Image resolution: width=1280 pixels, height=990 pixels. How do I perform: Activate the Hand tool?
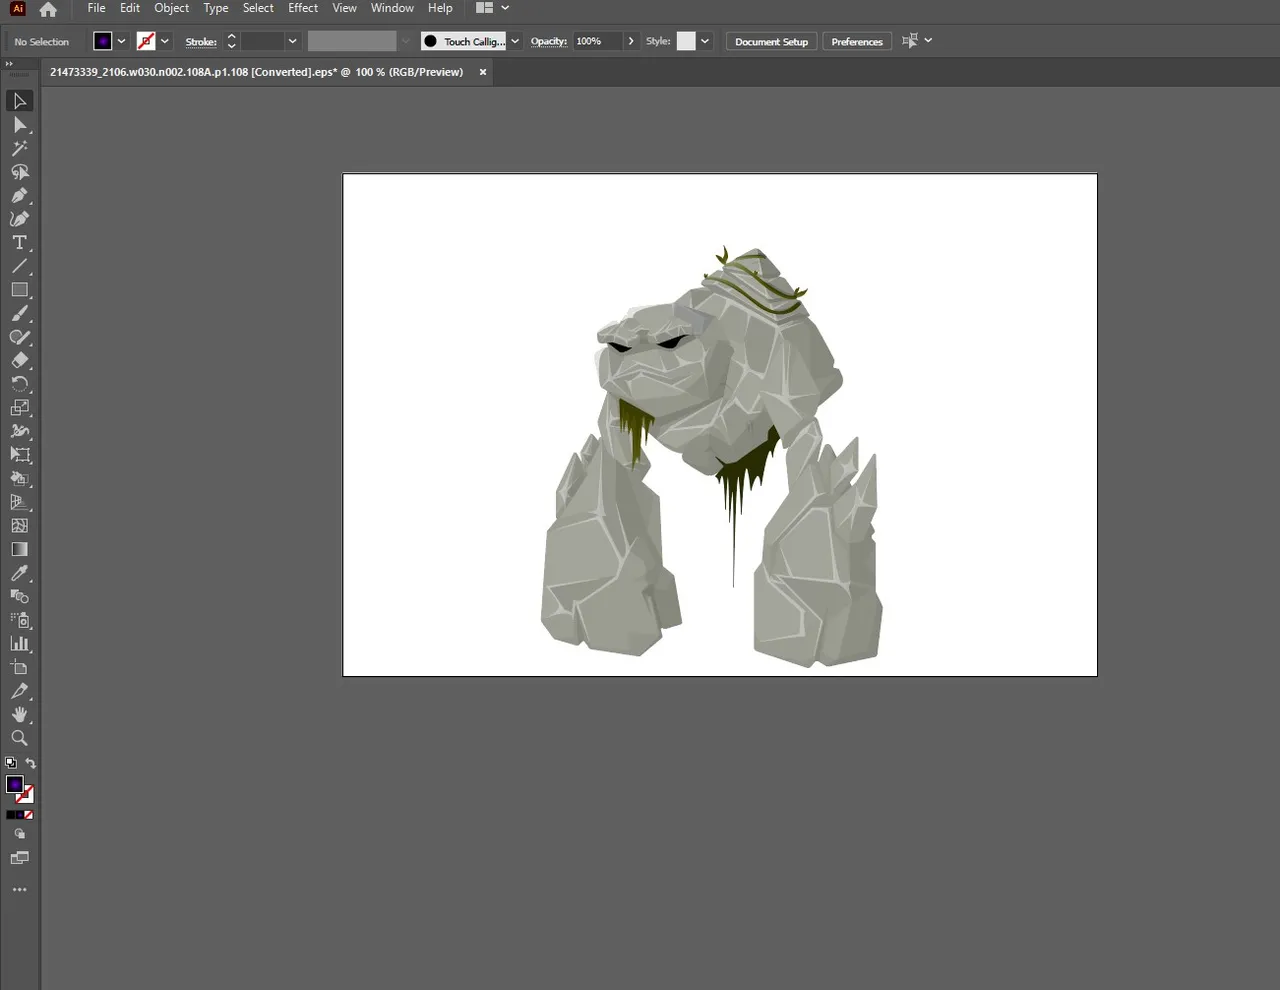coord(19,715)
